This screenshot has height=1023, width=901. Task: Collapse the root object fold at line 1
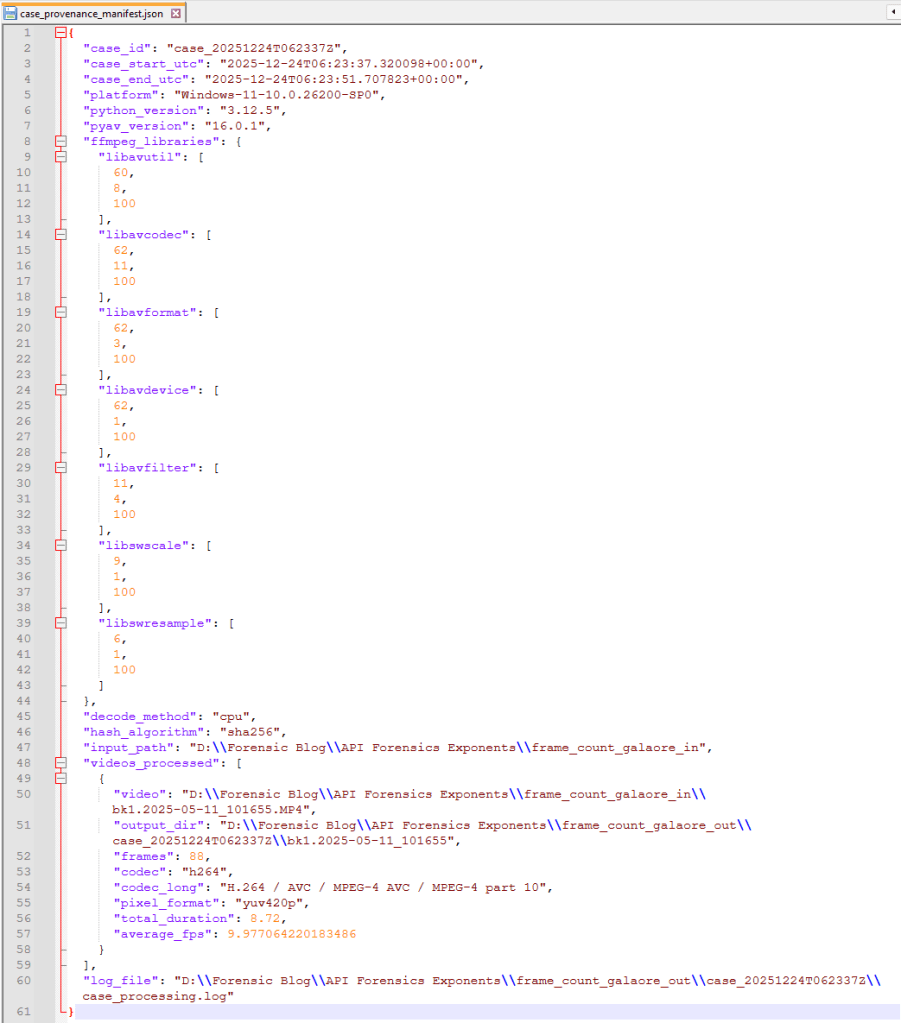pyautogui.click(x=61, y=32)
